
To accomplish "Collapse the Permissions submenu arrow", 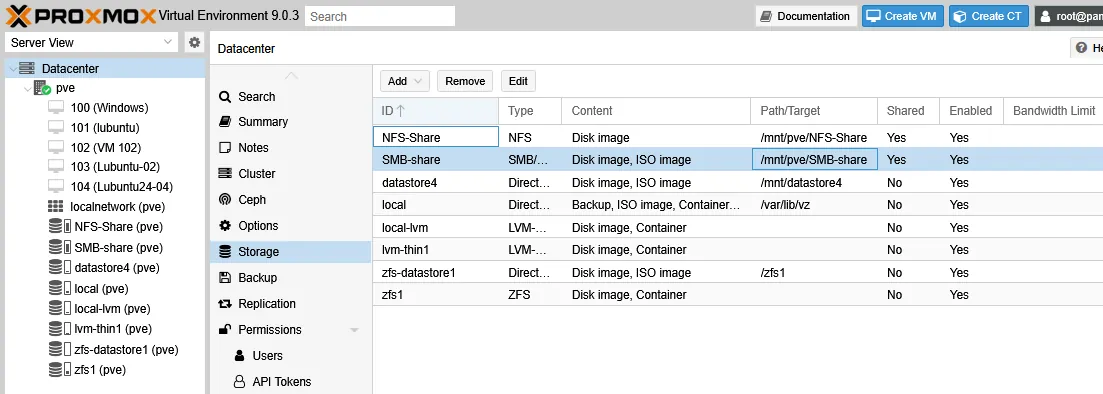I will click(x=355, y=330).
